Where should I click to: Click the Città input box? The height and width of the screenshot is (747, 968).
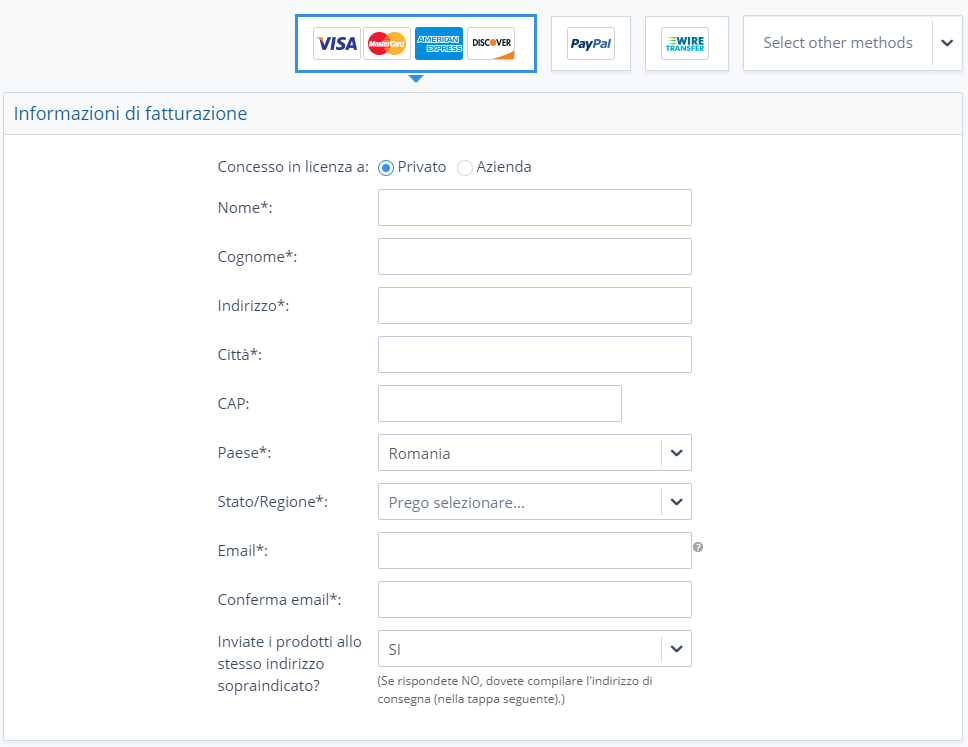[535, 354]
